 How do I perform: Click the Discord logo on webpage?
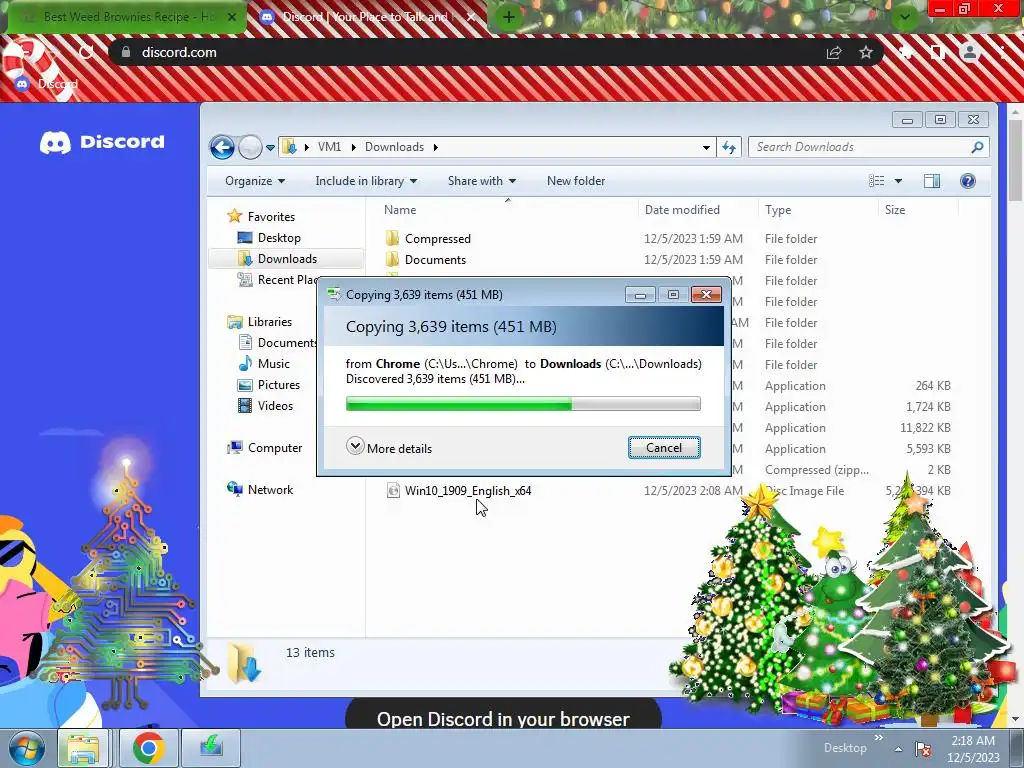pos(103,142)
